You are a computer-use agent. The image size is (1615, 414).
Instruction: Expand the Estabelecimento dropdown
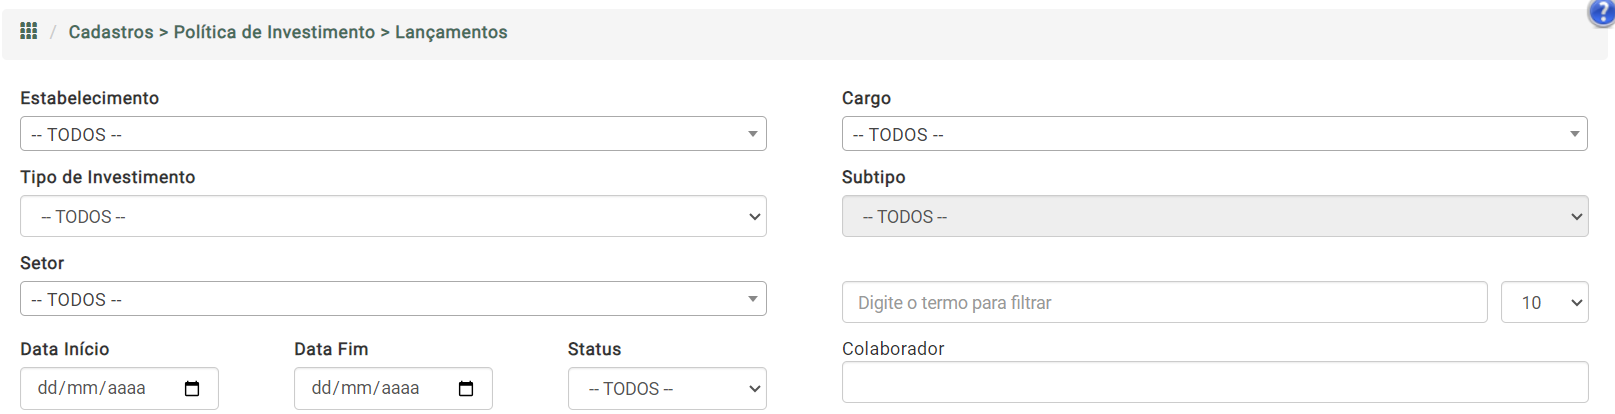click(x=393, y=134)
